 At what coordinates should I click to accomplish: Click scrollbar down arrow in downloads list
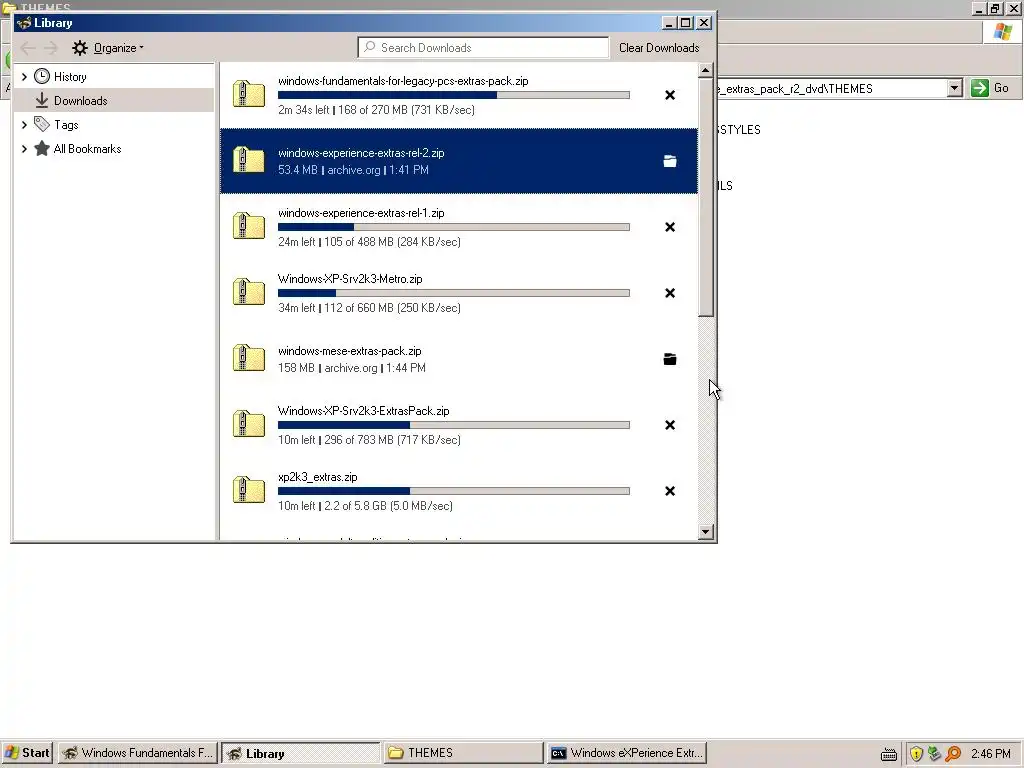point(705,532)
